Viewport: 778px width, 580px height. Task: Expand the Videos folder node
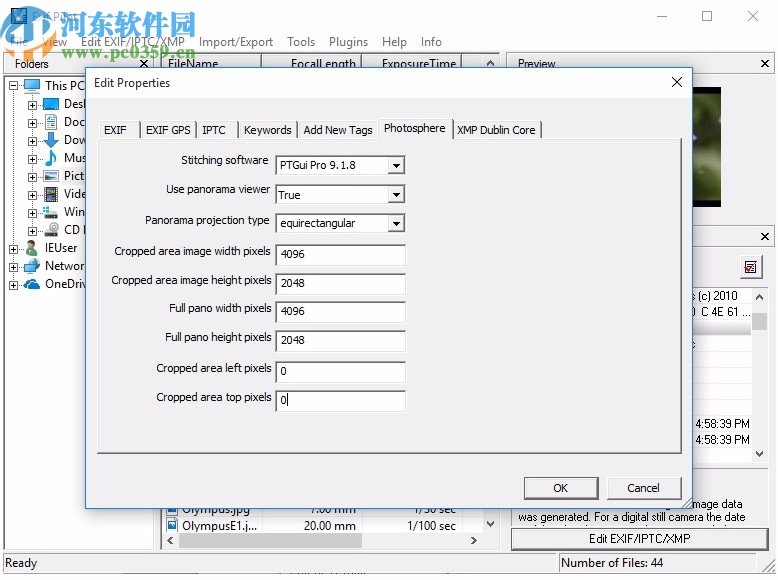point(32,195)
